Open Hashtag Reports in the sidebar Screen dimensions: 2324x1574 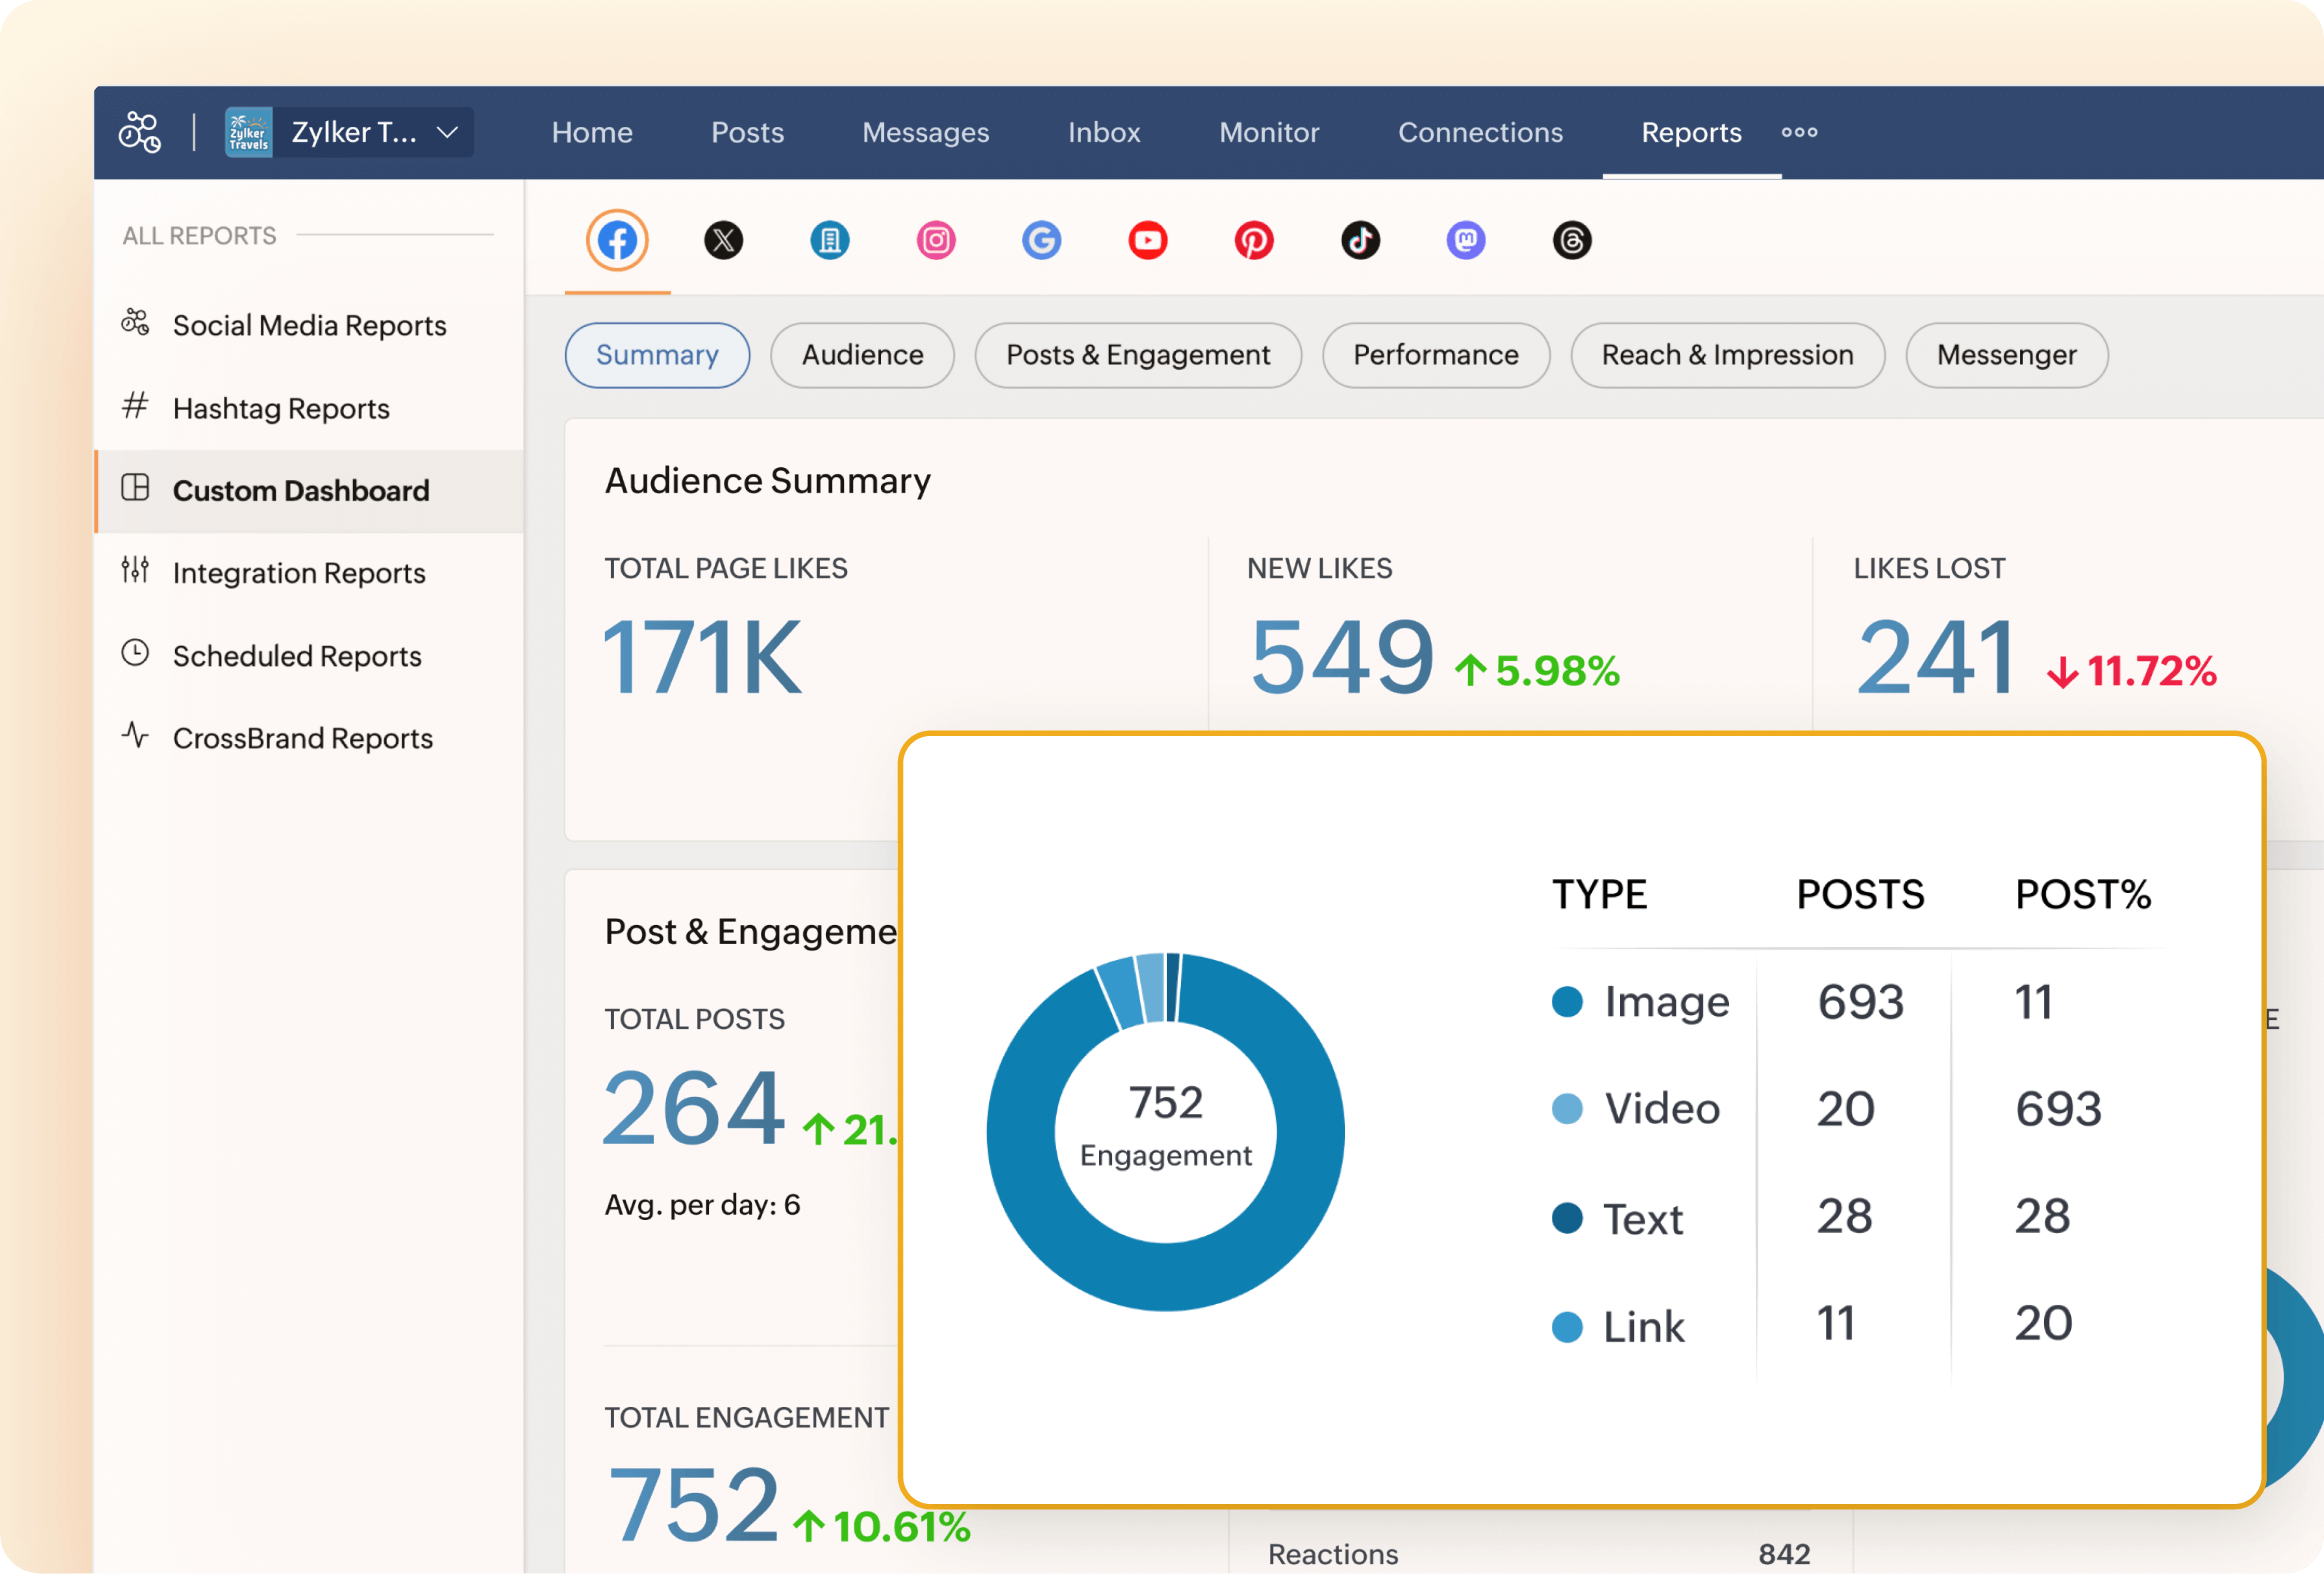[x=281, y=408]
